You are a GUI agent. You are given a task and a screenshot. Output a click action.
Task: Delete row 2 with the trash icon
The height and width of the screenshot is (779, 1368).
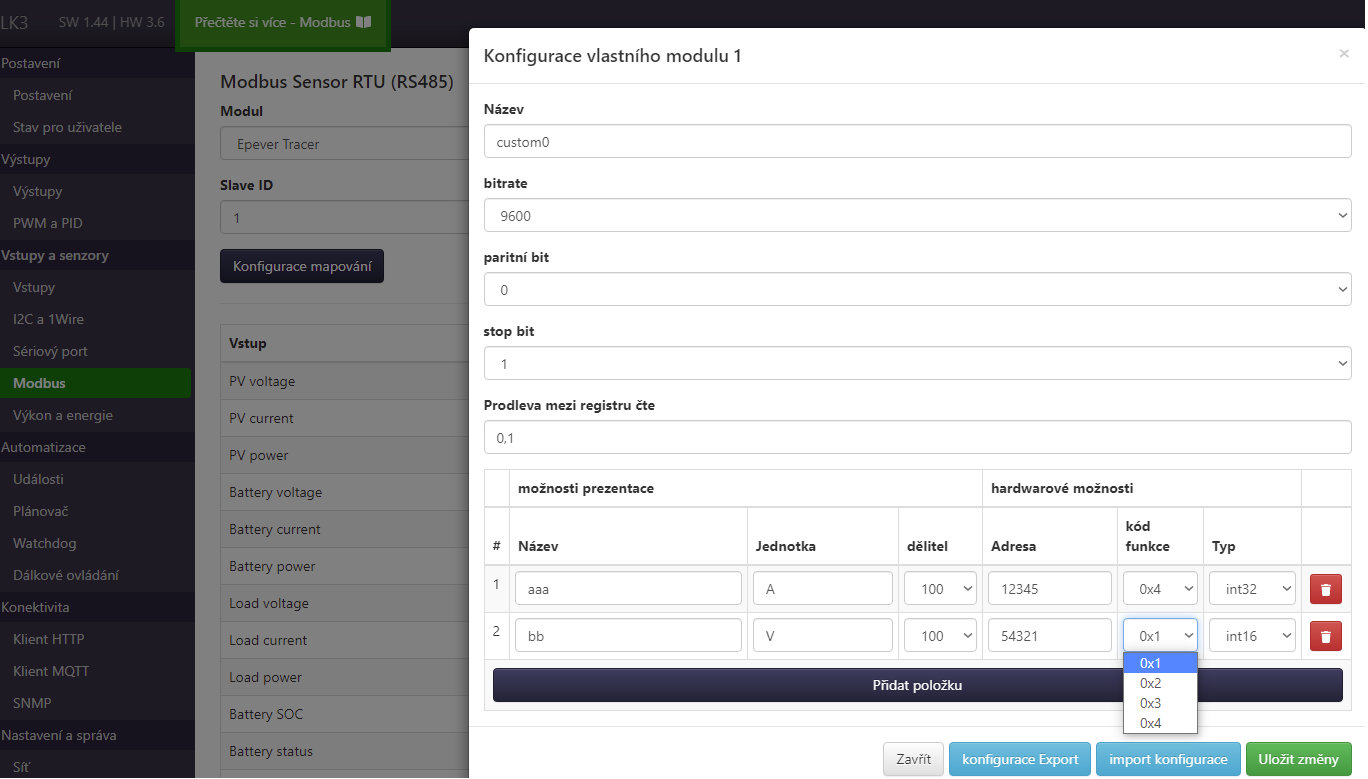pos(1325,635)
